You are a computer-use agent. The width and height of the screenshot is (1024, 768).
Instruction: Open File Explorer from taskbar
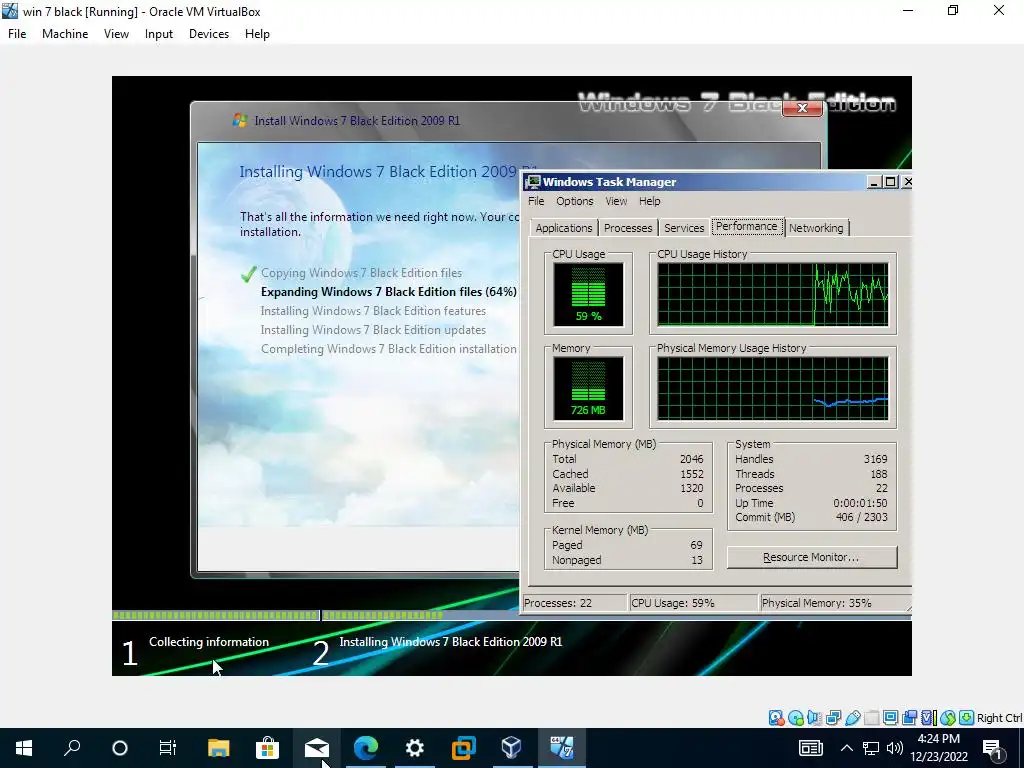click(x=219, y=748)
